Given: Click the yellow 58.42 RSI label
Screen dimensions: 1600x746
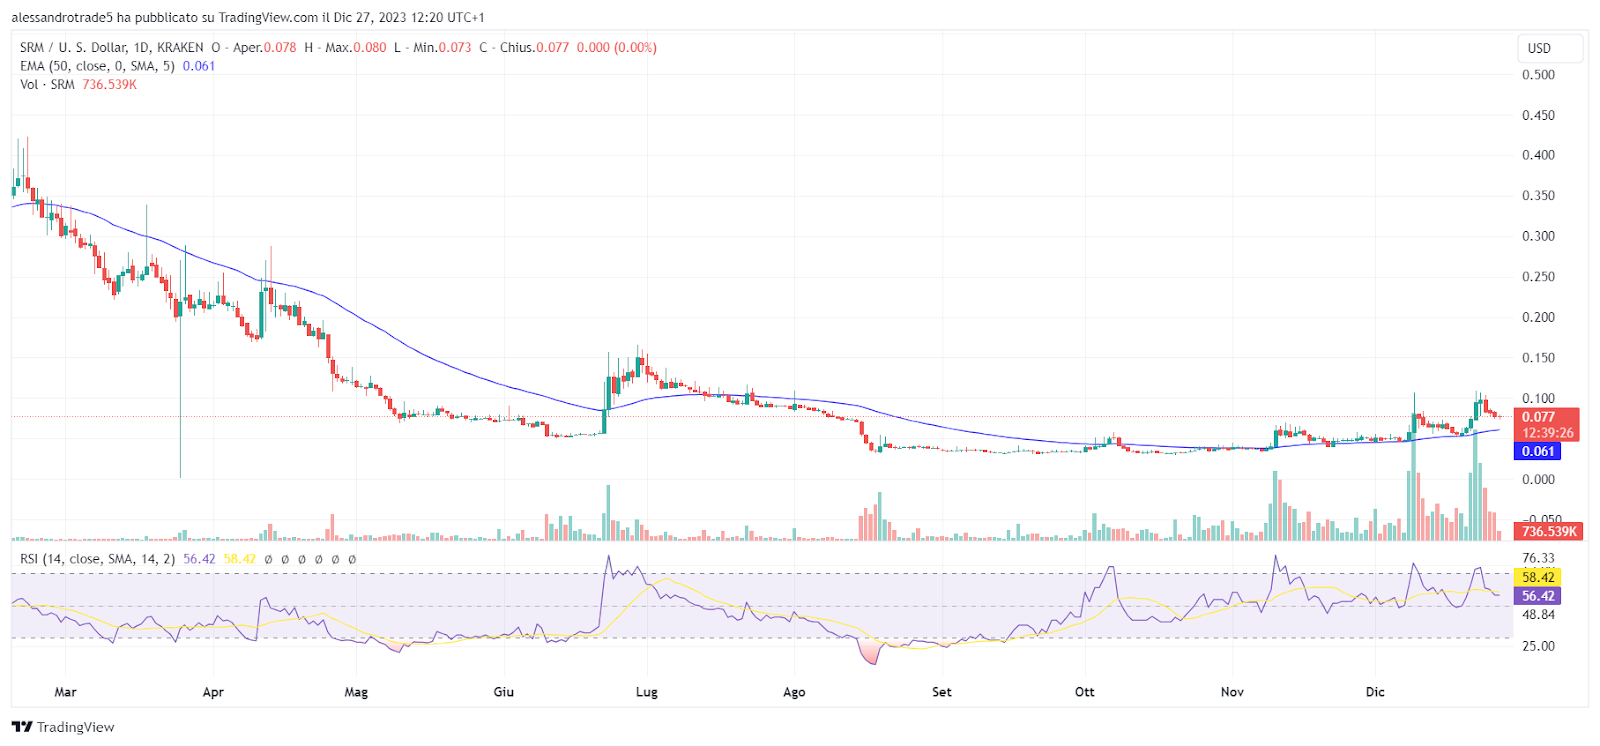Looking at the screenshot, I should click(1538, 577).
